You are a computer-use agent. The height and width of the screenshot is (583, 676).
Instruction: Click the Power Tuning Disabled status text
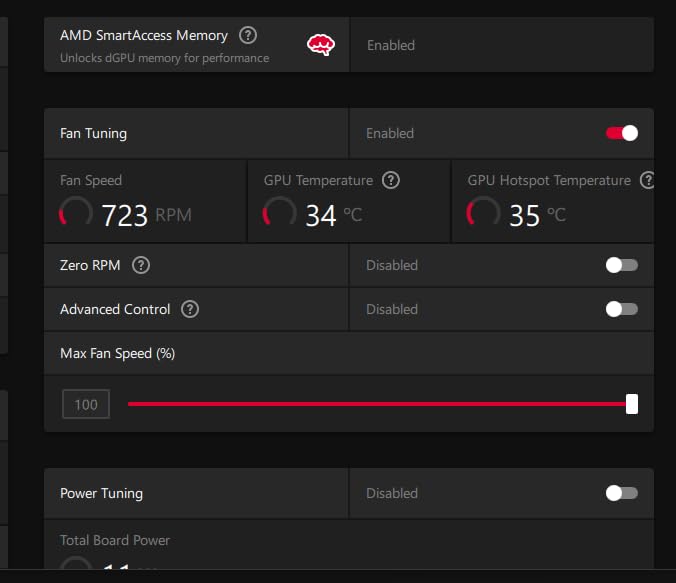coord(392,493)
